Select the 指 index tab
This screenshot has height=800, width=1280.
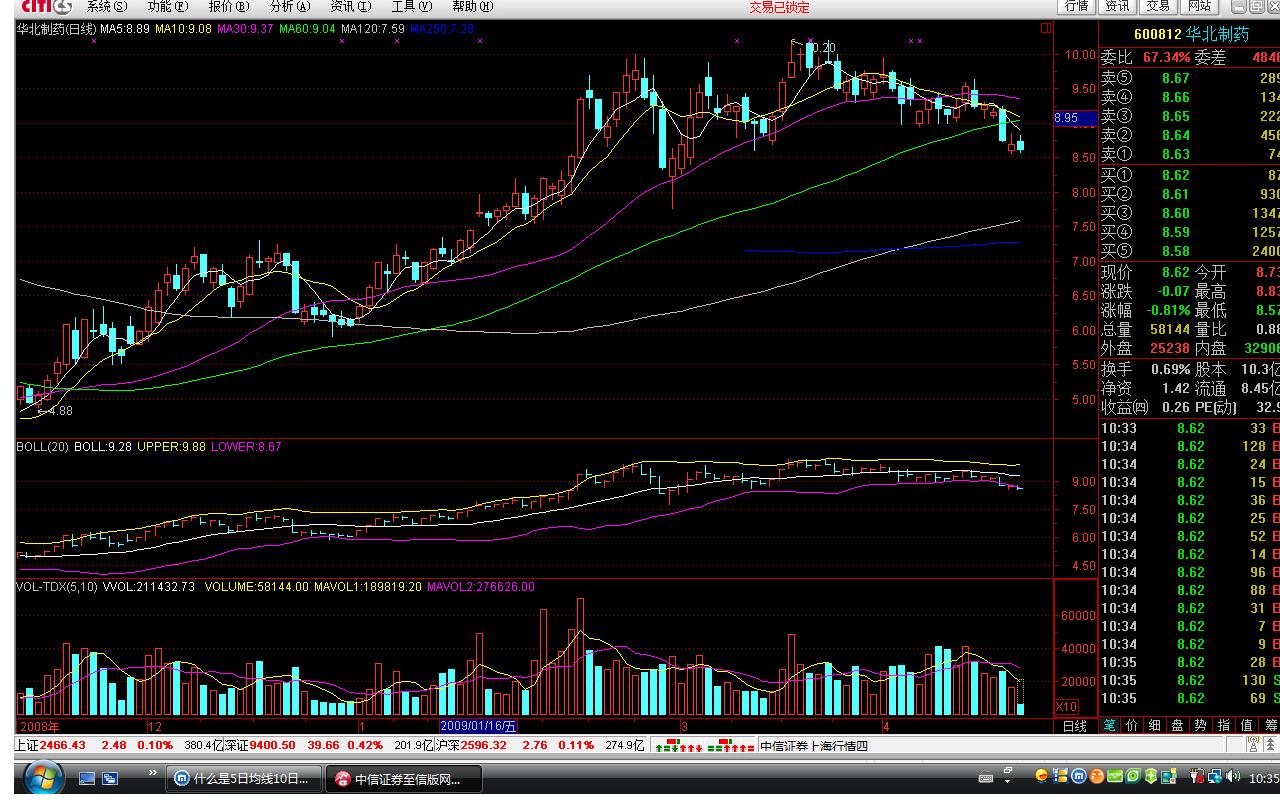tap(1224, 726)
